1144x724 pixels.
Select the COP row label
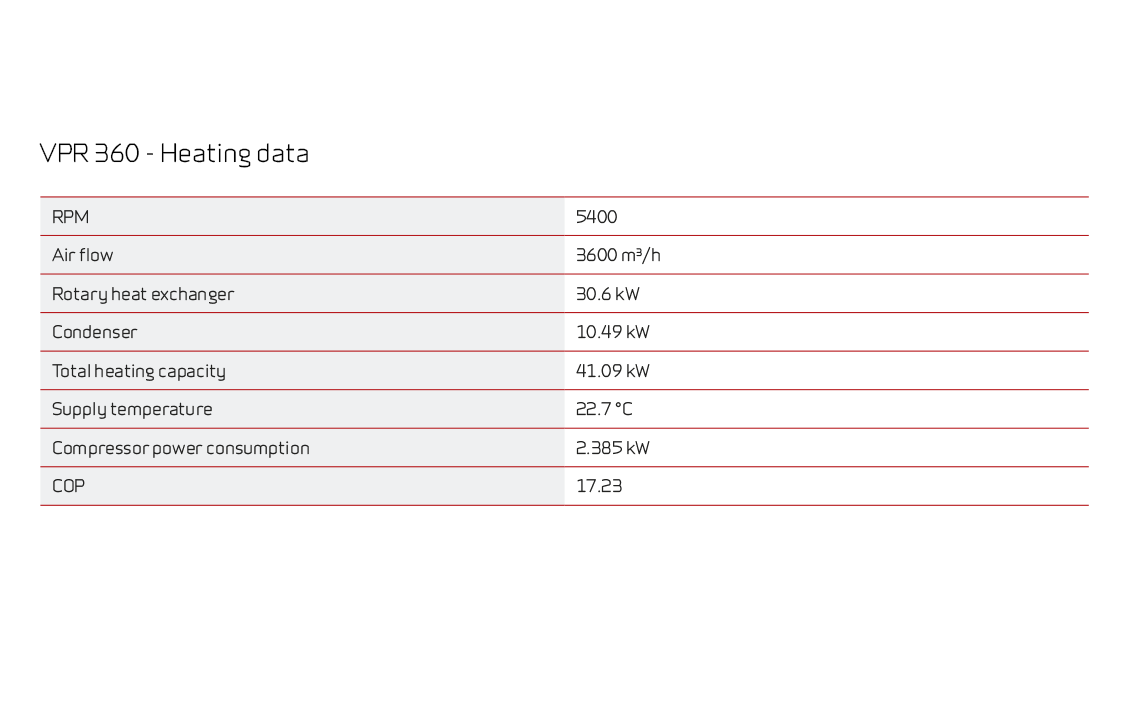pyautogui.click(x=69, y=486)
